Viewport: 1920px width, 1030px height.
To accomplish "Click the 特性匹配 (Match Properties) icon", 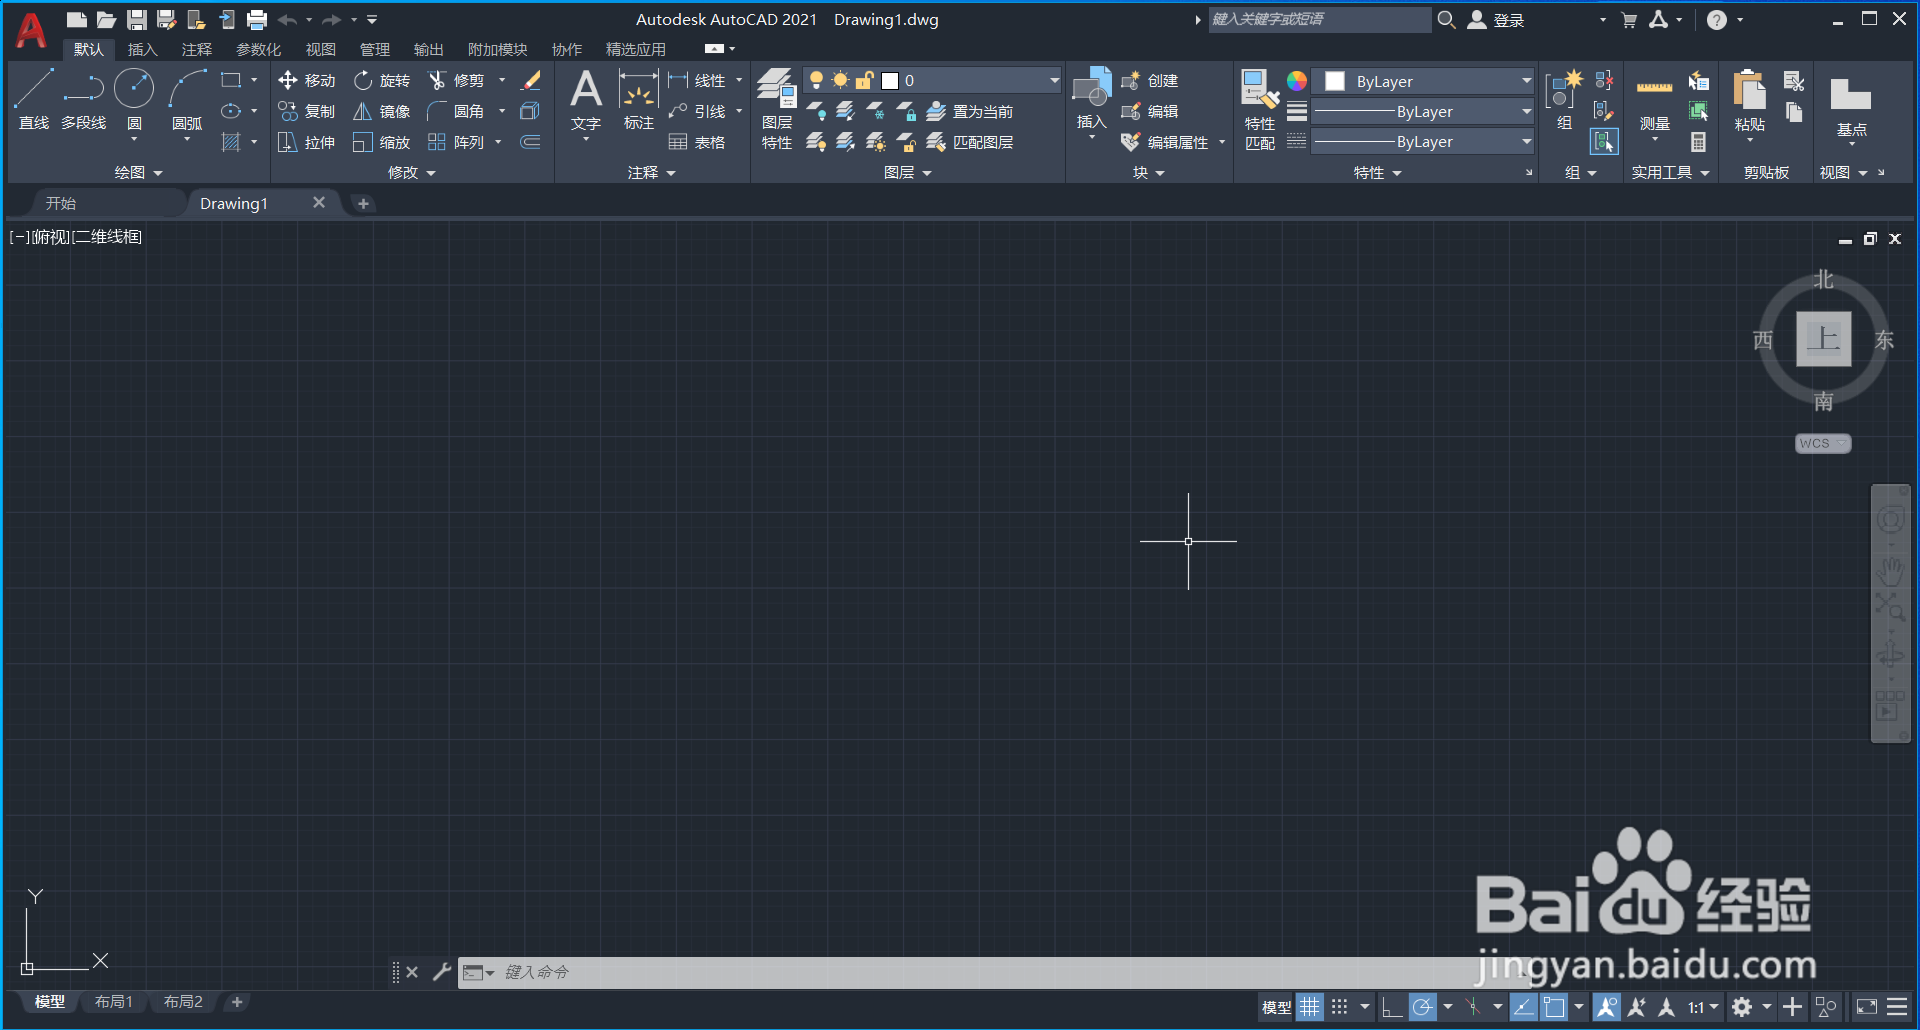I will (1260, 108).
